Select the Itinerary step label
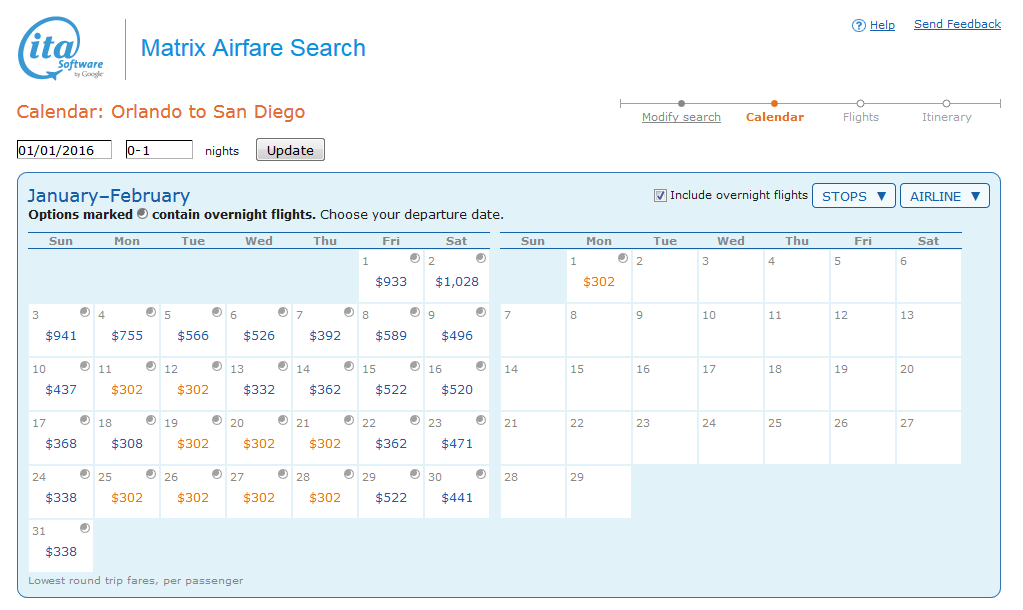Image resolution: width=1023 pixels, height=610 pixels. pyautogui.click(x=946, y=117)
